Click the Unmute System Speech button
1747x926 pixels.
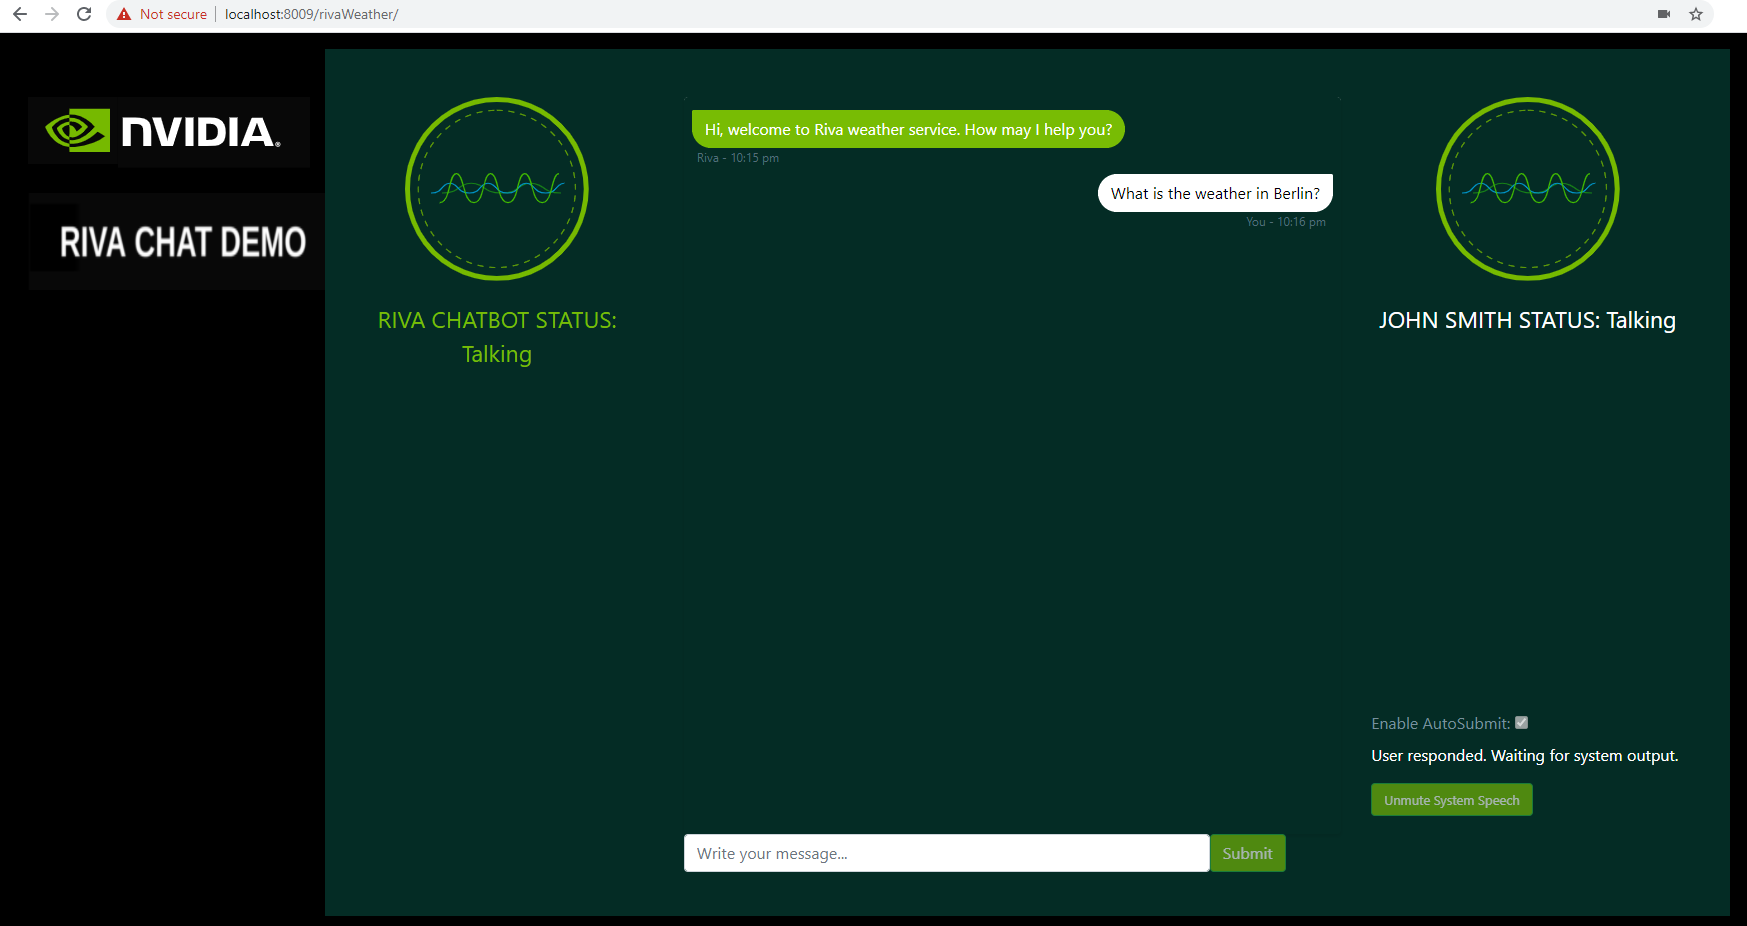click(1452, 800)
